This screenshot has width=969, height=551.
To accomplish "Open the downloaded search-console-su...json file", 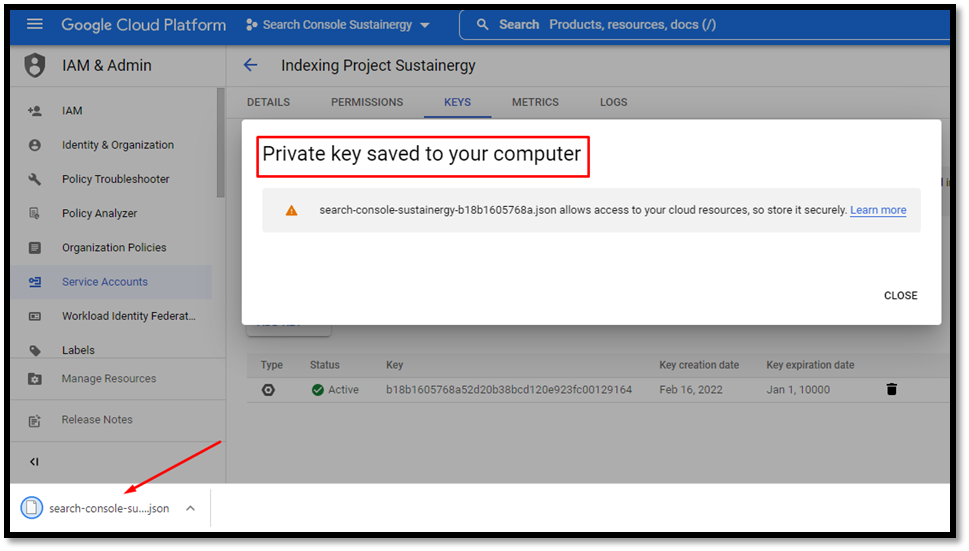I will click(x=109, y=508).
